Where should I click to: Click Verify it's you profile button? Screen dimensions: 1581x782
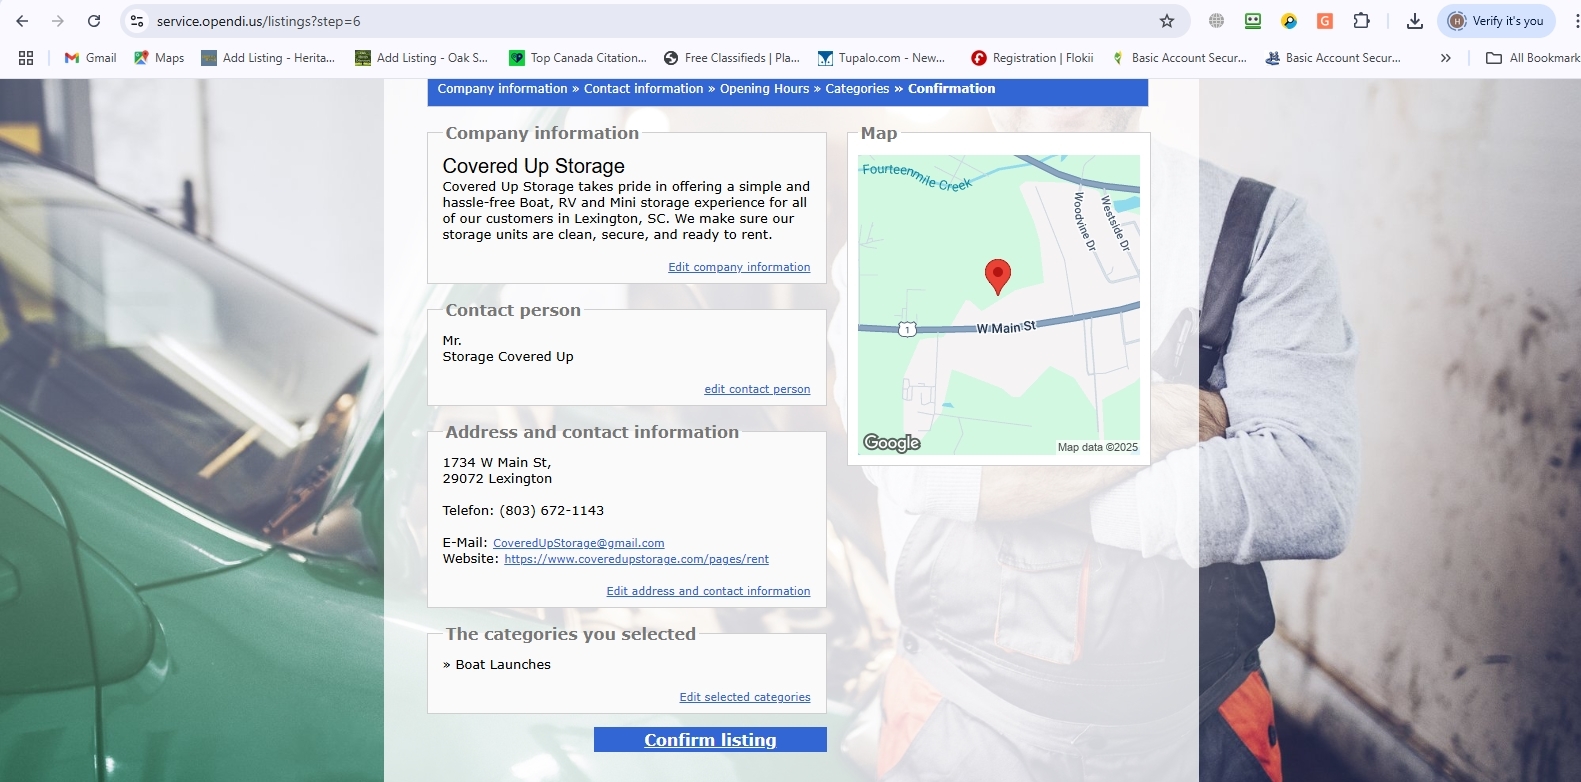pyautogui.click(x=1496, y=21)
